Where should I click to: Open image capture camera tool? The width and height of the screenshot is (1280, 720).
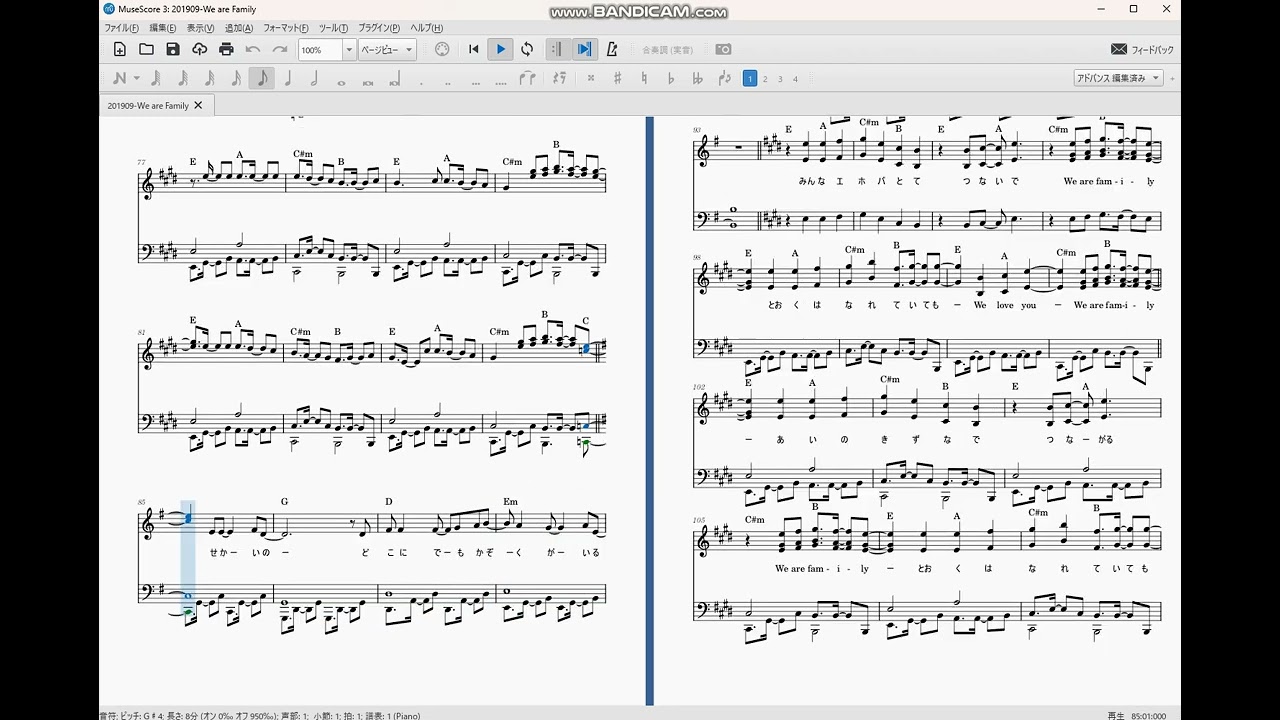click(723, 49)
